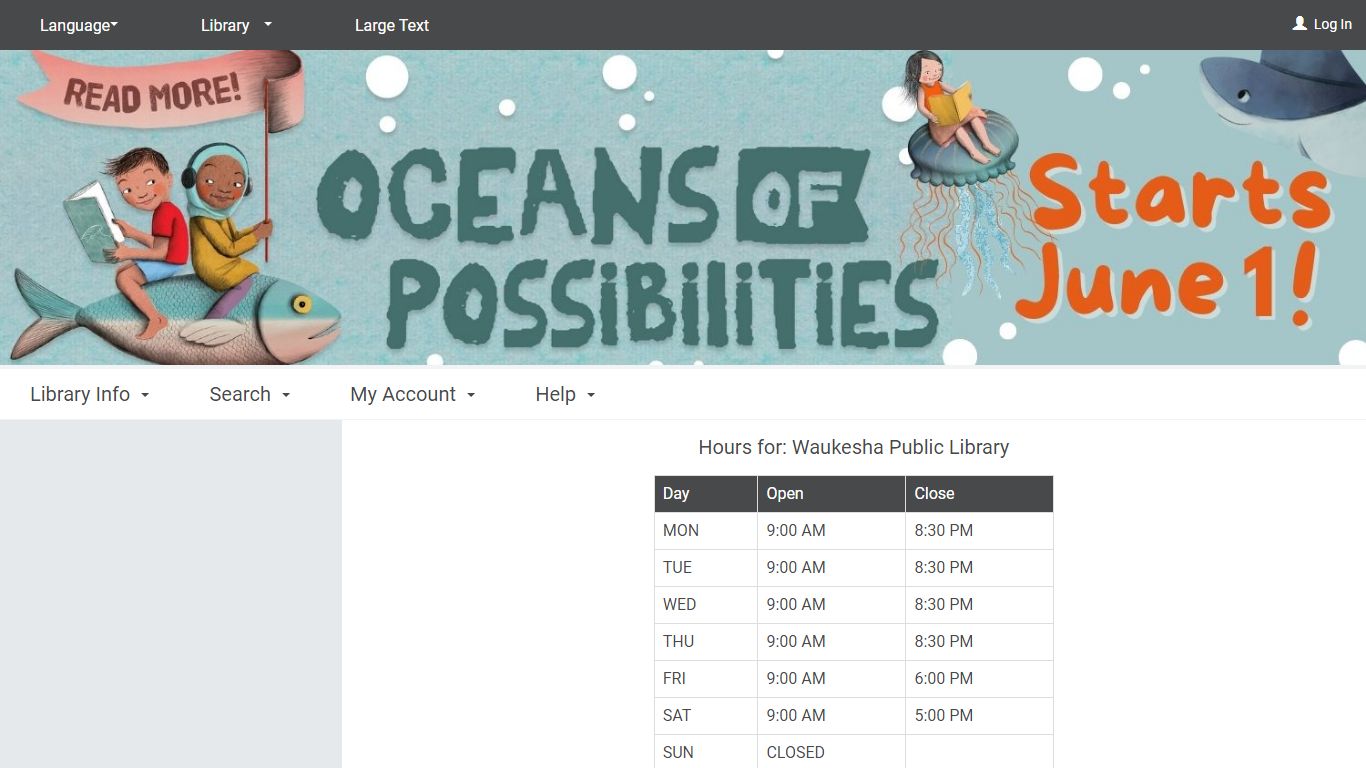The height and width of the screenshot is (768, 1366).
Task: Open the Language dropdown
Action: tap(79, 25)
